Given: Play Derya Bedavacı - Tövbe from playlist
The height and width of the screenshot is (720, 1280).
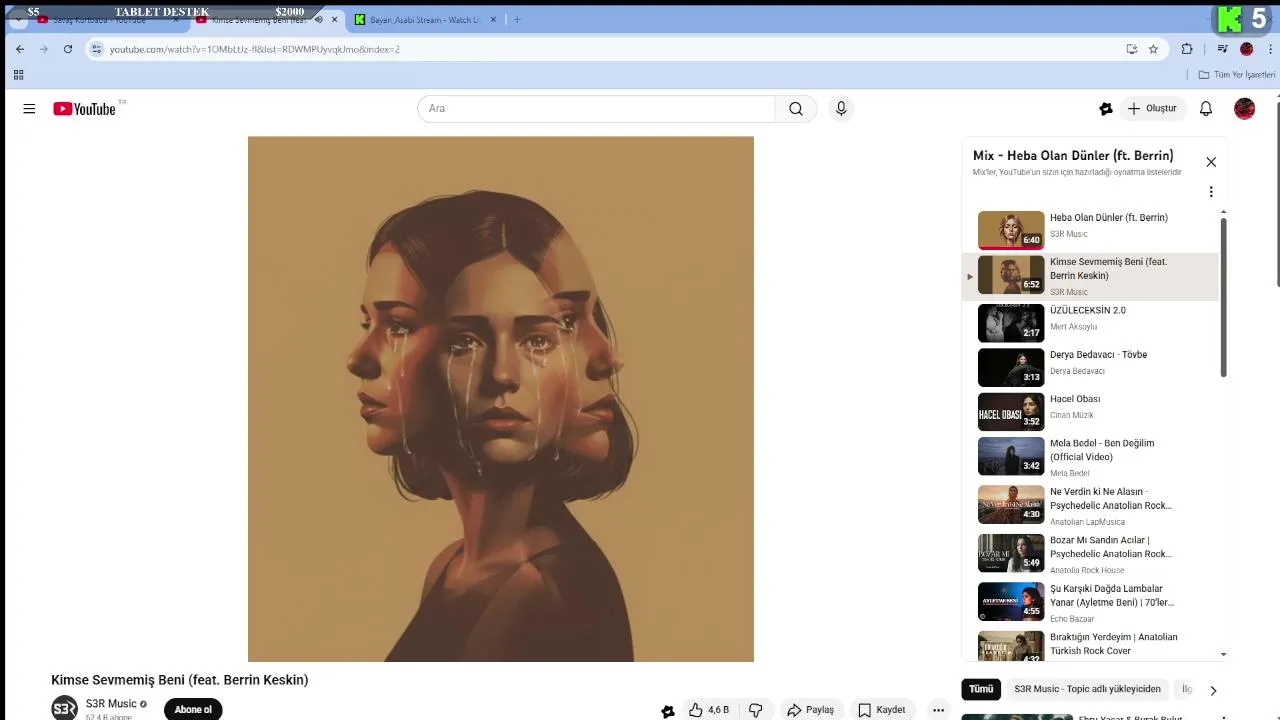Looking at the screenshot, I should click(x=1090, y=367).
